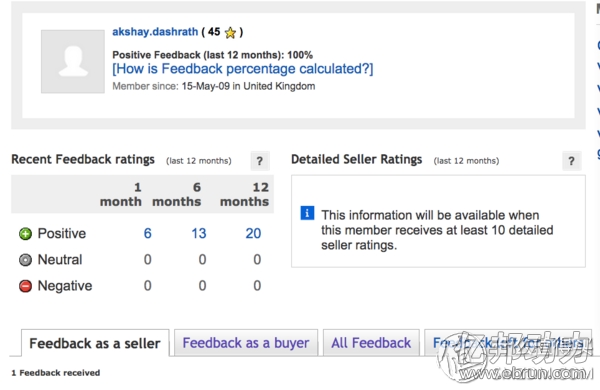Open How is Feedback percentage calculated link
The image size is (600, 390).
click(243, 69)
